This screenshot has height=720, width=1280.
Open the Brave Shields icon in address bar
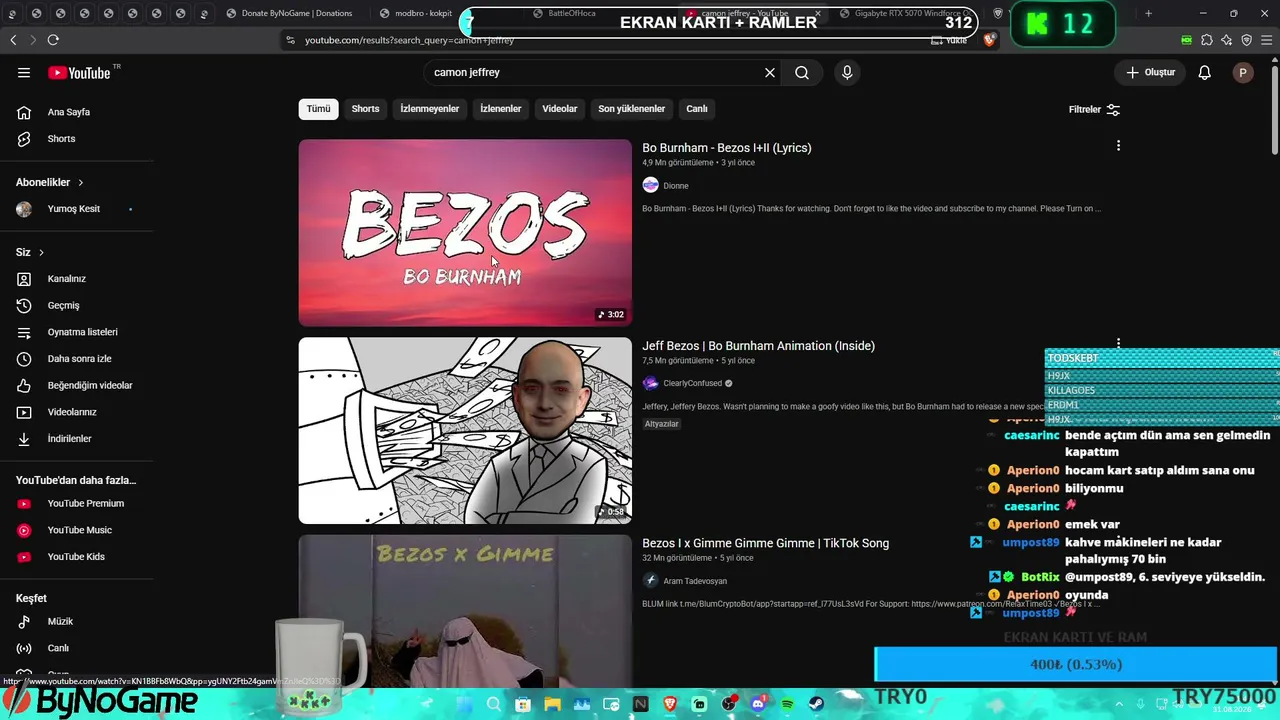click(x=990, y=40)
